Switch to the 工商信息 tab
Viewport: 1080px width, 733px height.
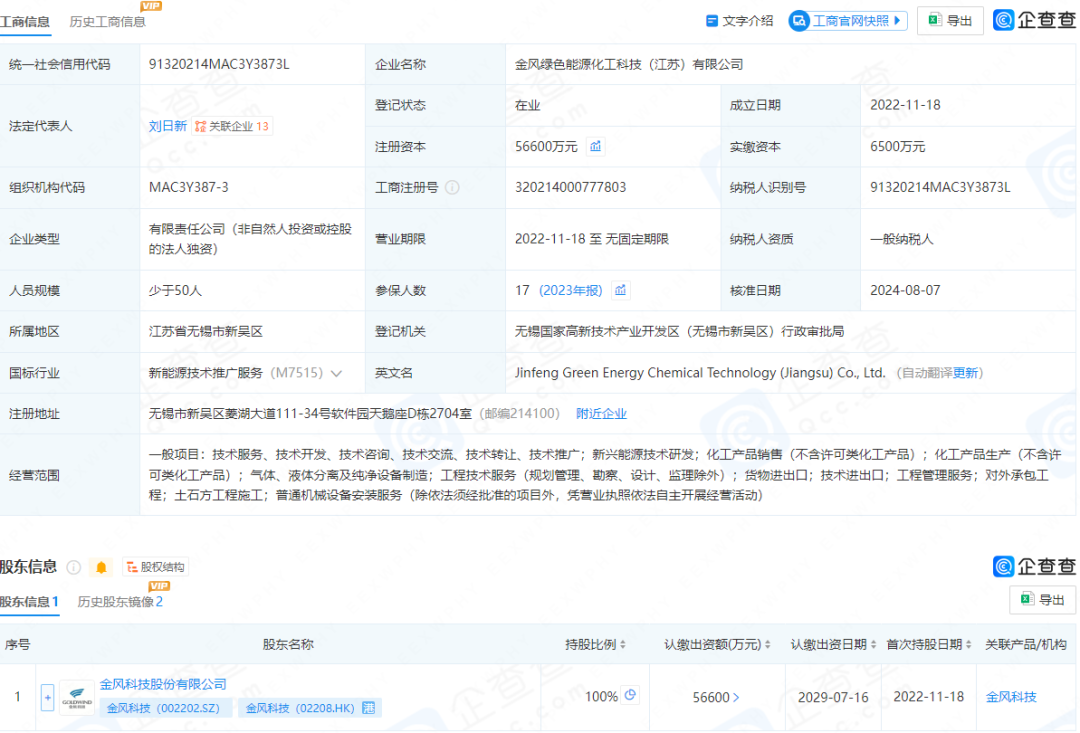tap(25, 21)
